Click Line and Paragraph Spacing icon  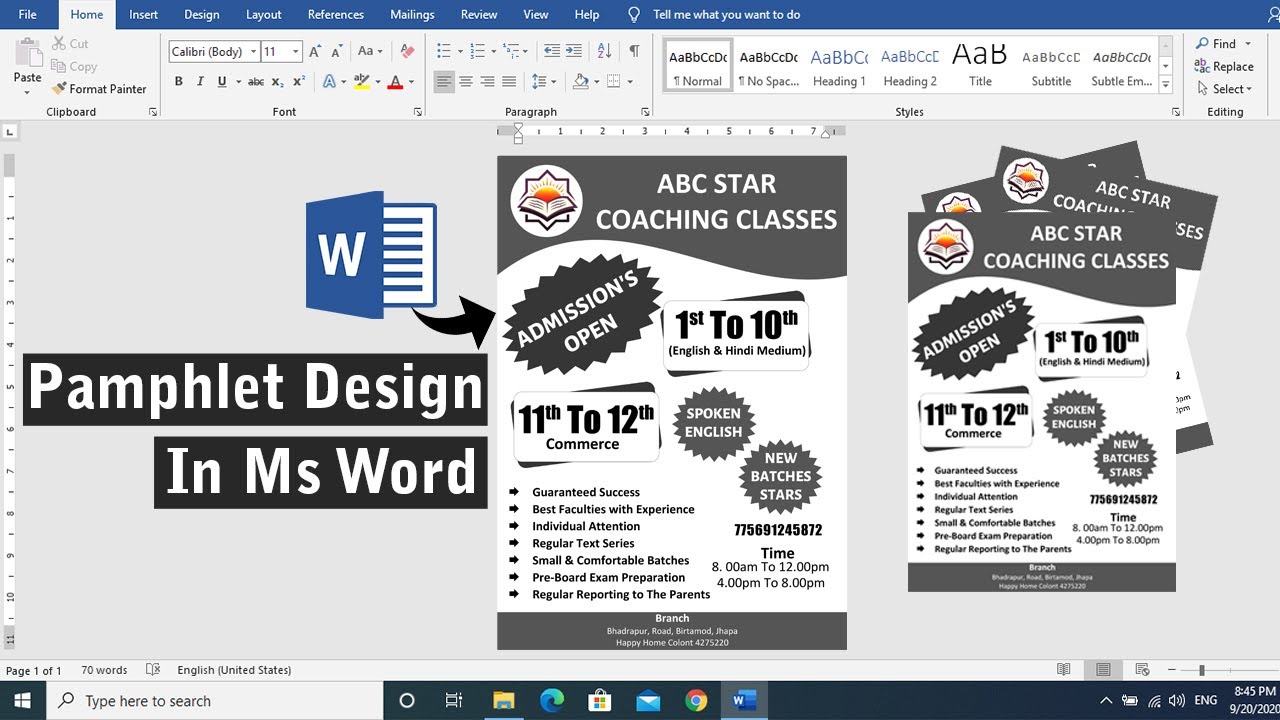tap(540, 82)
